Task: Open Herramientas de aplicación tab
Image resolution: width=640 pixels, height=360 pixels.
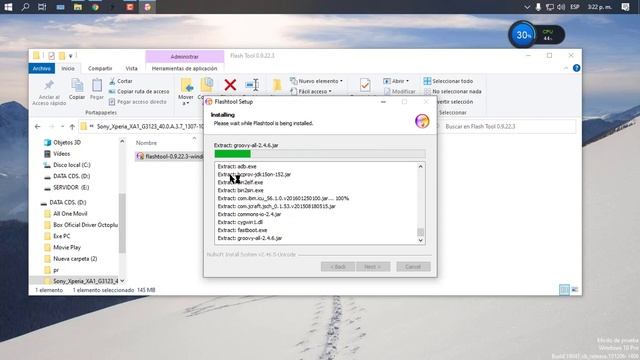Action: (x=184, y=69)
